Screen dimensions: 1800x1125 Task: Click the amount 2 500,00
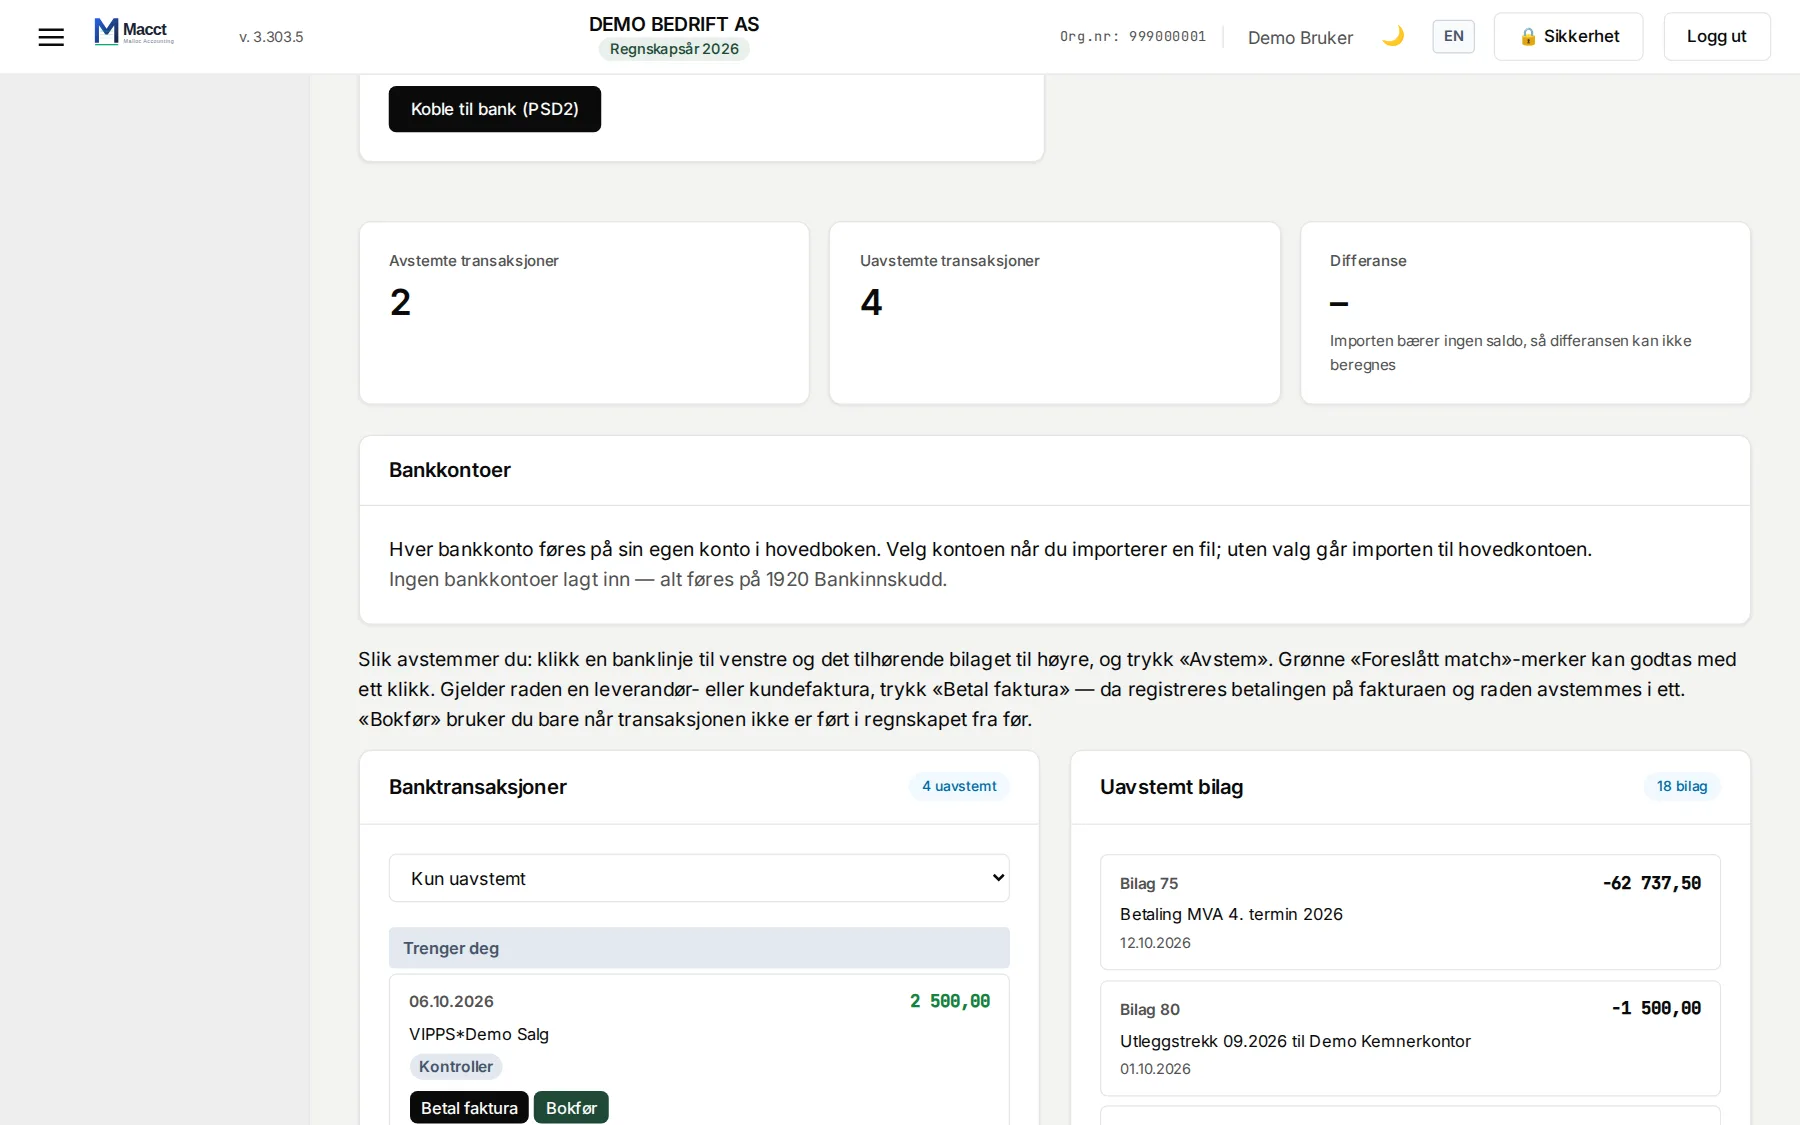coord(950,1001)
